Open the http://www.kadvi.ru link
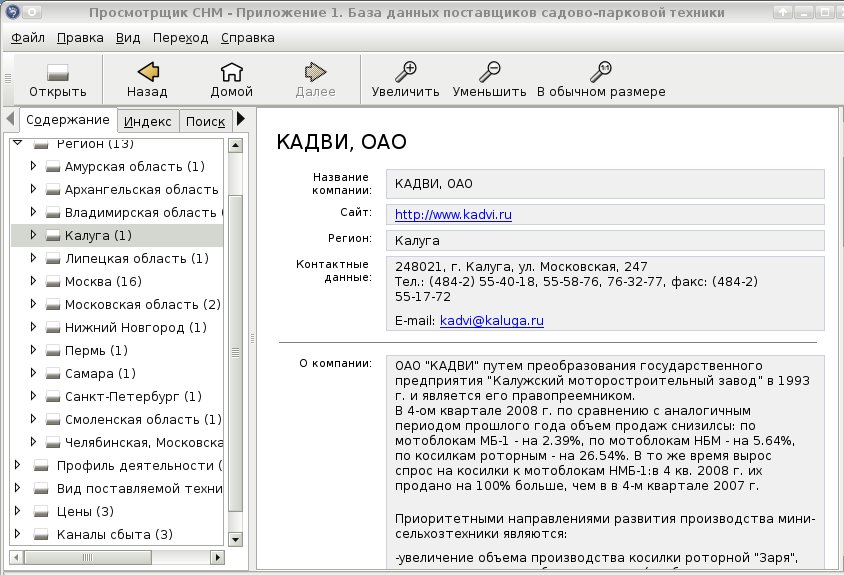844x575 pixels. coord(453,215)
